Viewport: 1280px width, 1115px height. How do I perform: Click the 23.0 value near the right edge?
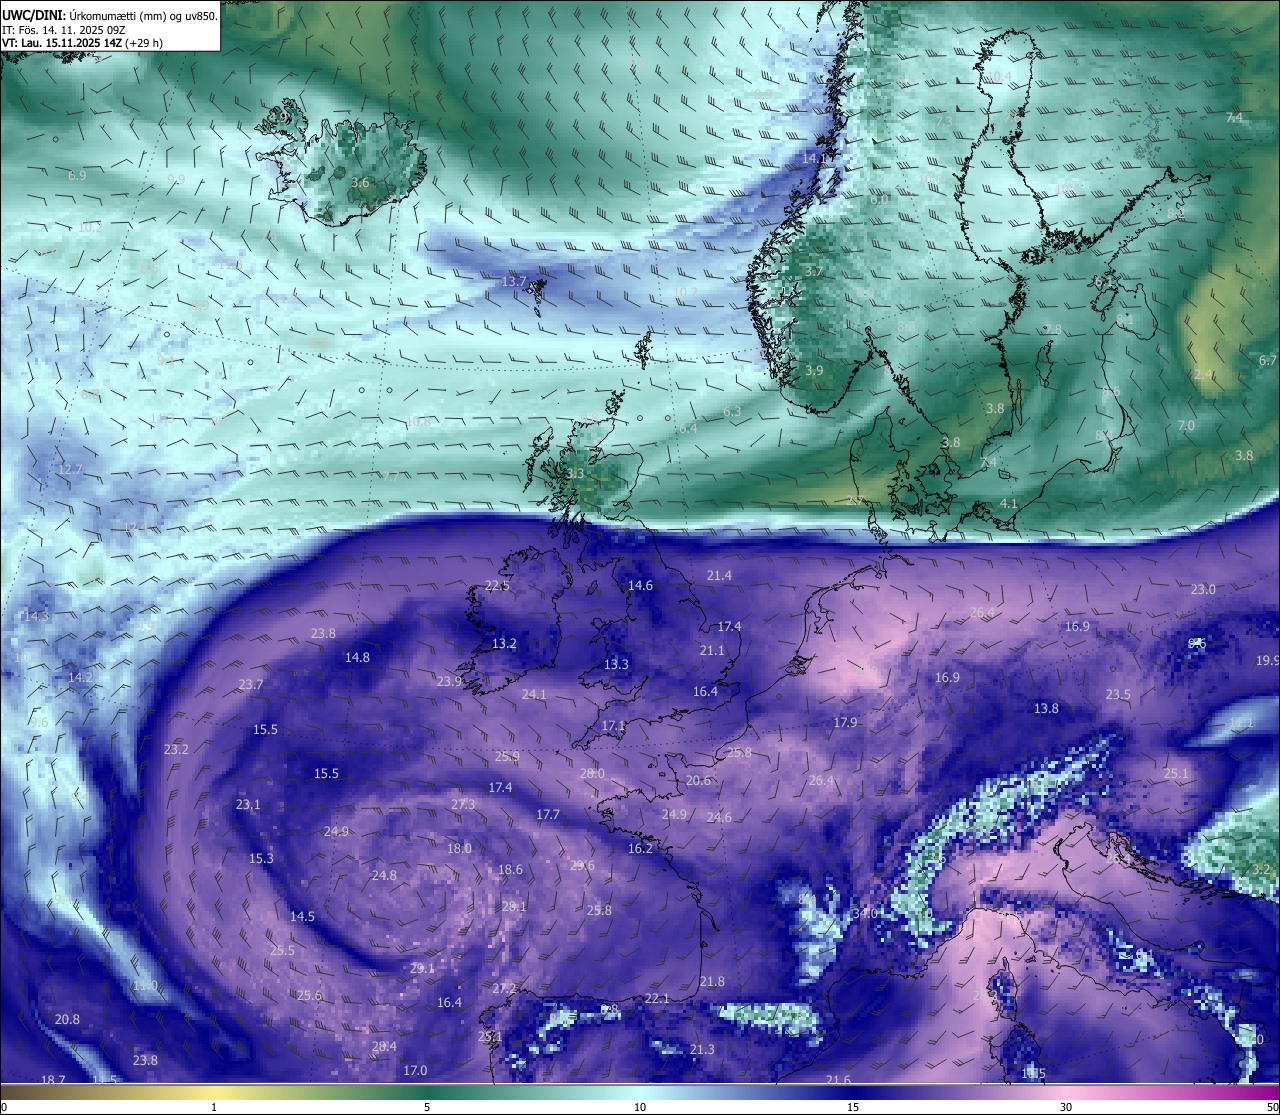coord(1203,590)
